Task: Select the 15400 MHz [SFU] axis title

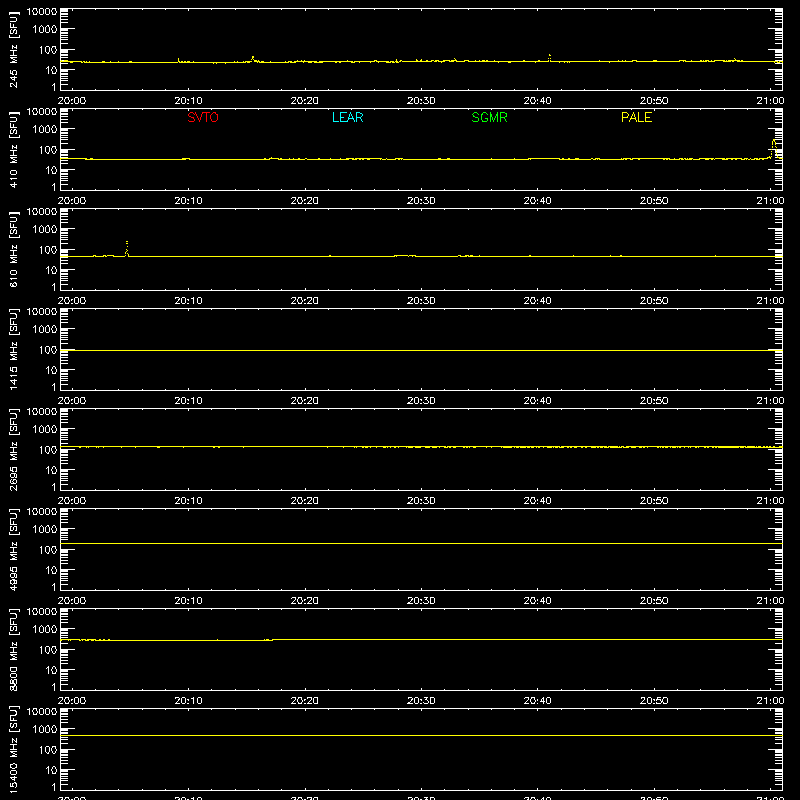Action: coord(13,749)
